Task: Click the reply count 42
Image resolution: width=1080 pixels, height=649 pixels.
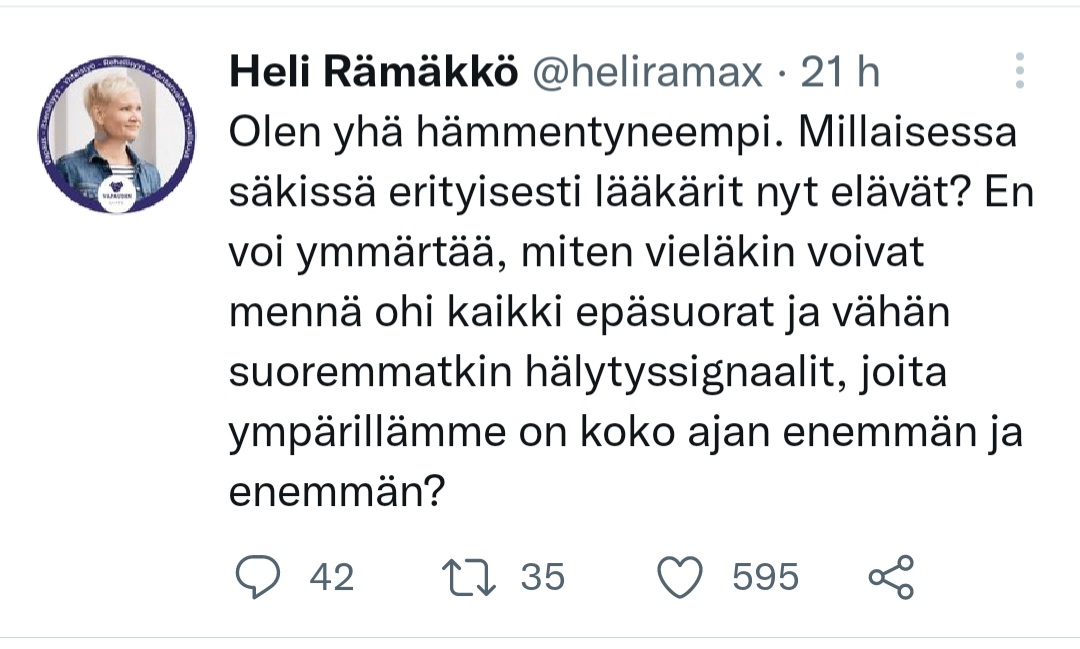Action: pyautogui.click(x=332, y=577)
